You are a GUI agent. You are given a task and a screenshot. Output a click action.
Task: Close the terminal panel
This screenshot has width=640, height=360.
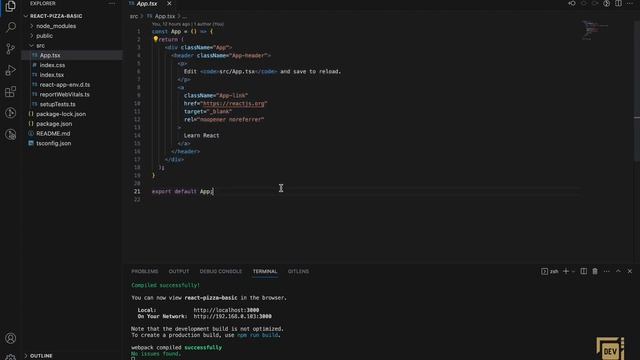click(x=630, y=271)
